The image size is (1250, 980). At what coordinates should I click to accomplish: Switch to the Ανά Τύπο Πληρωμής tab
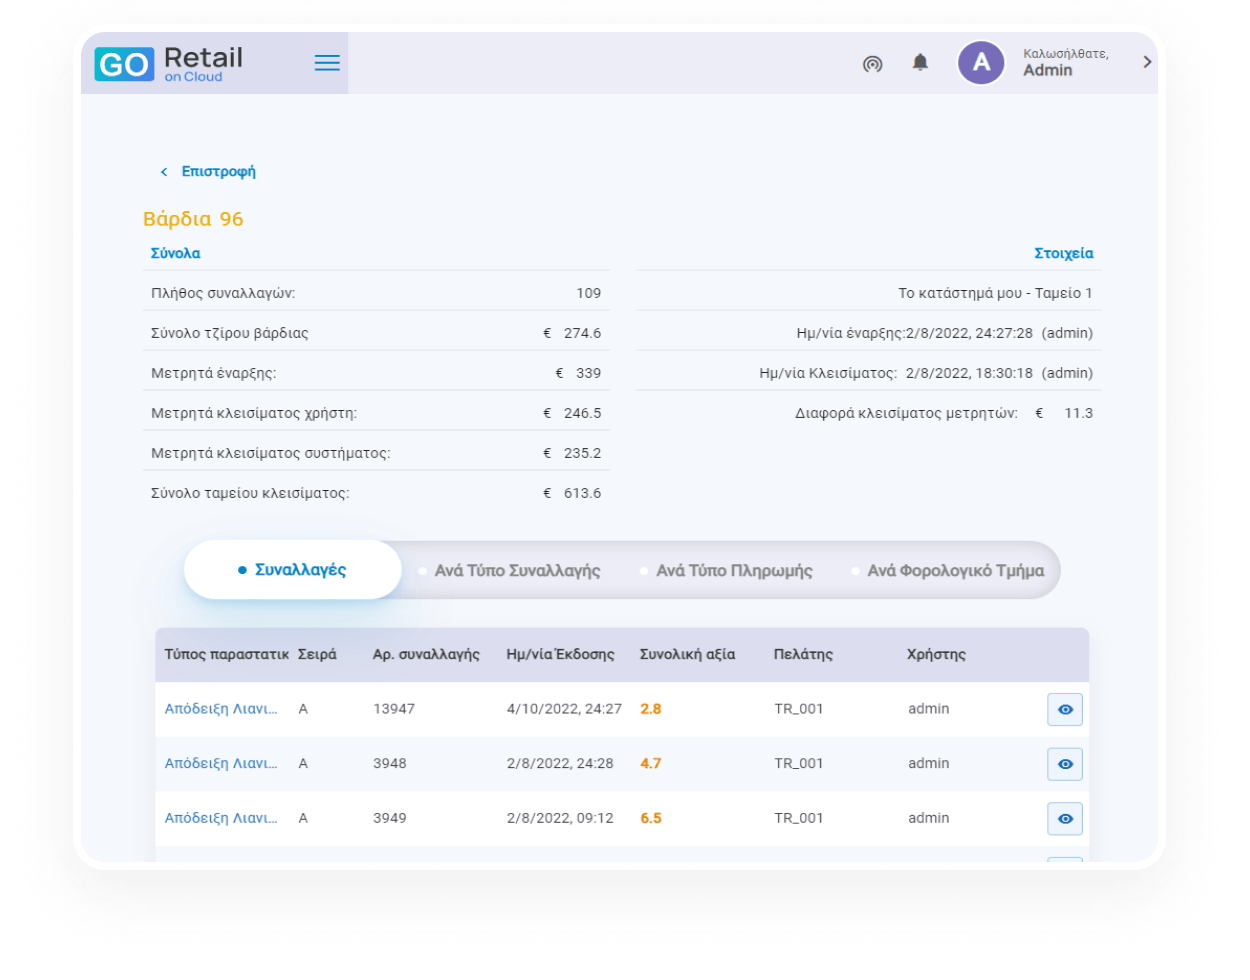[734, 571]
